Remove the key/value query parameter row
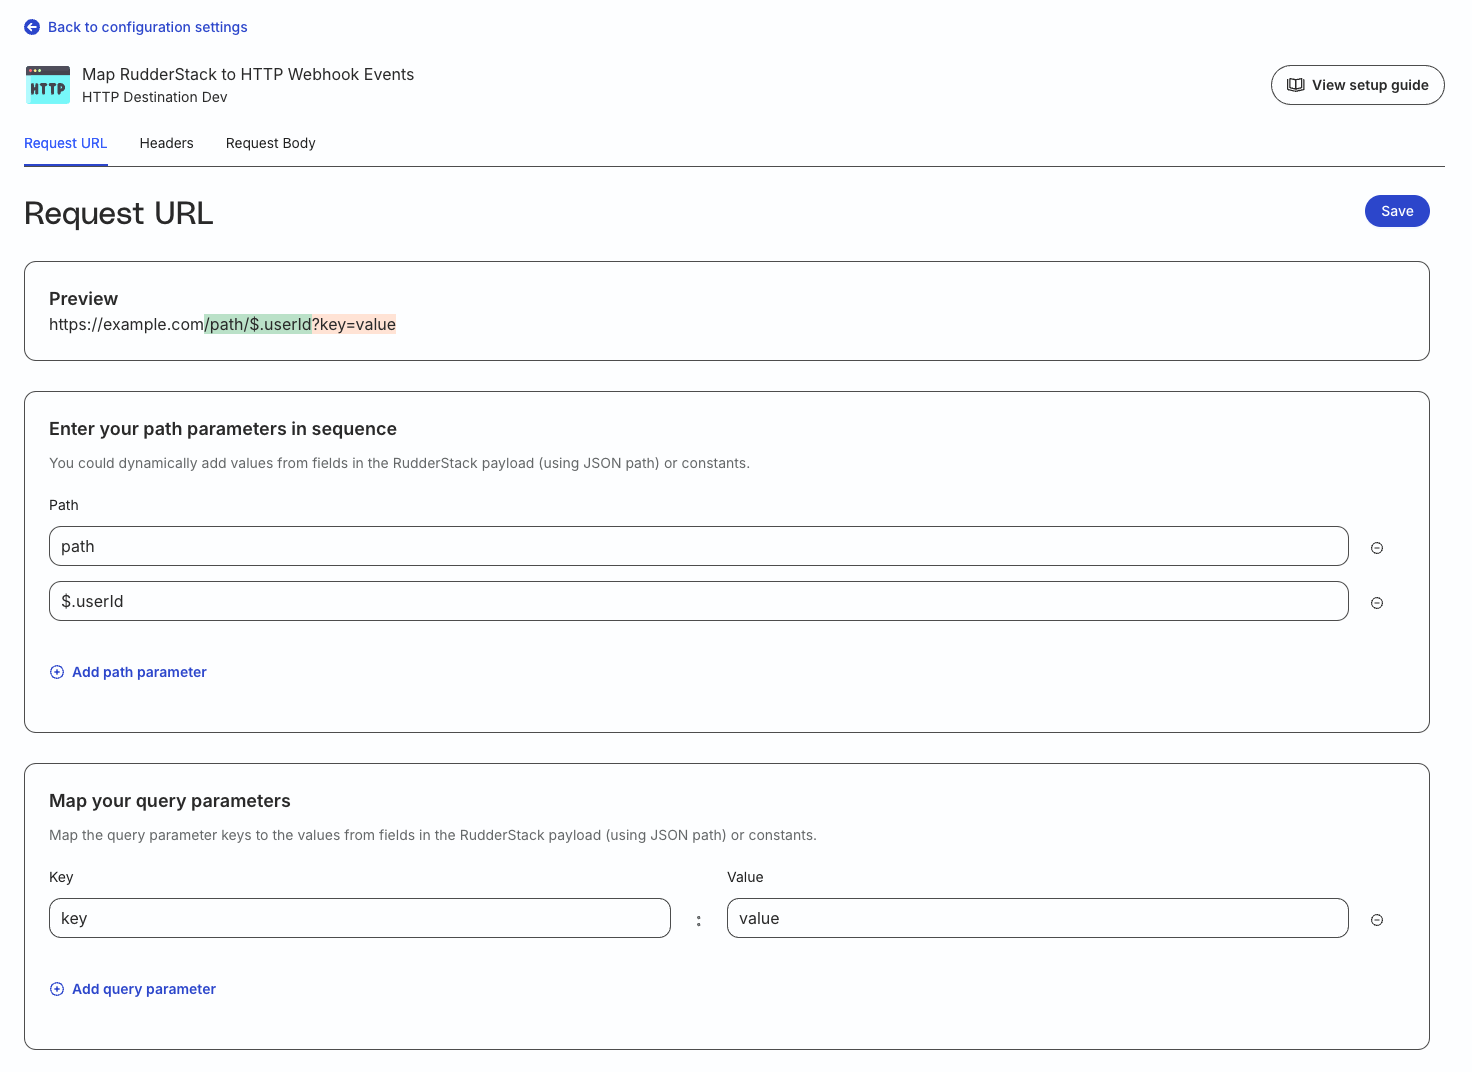1472x1072 pixels. [x=1377, y=920]
